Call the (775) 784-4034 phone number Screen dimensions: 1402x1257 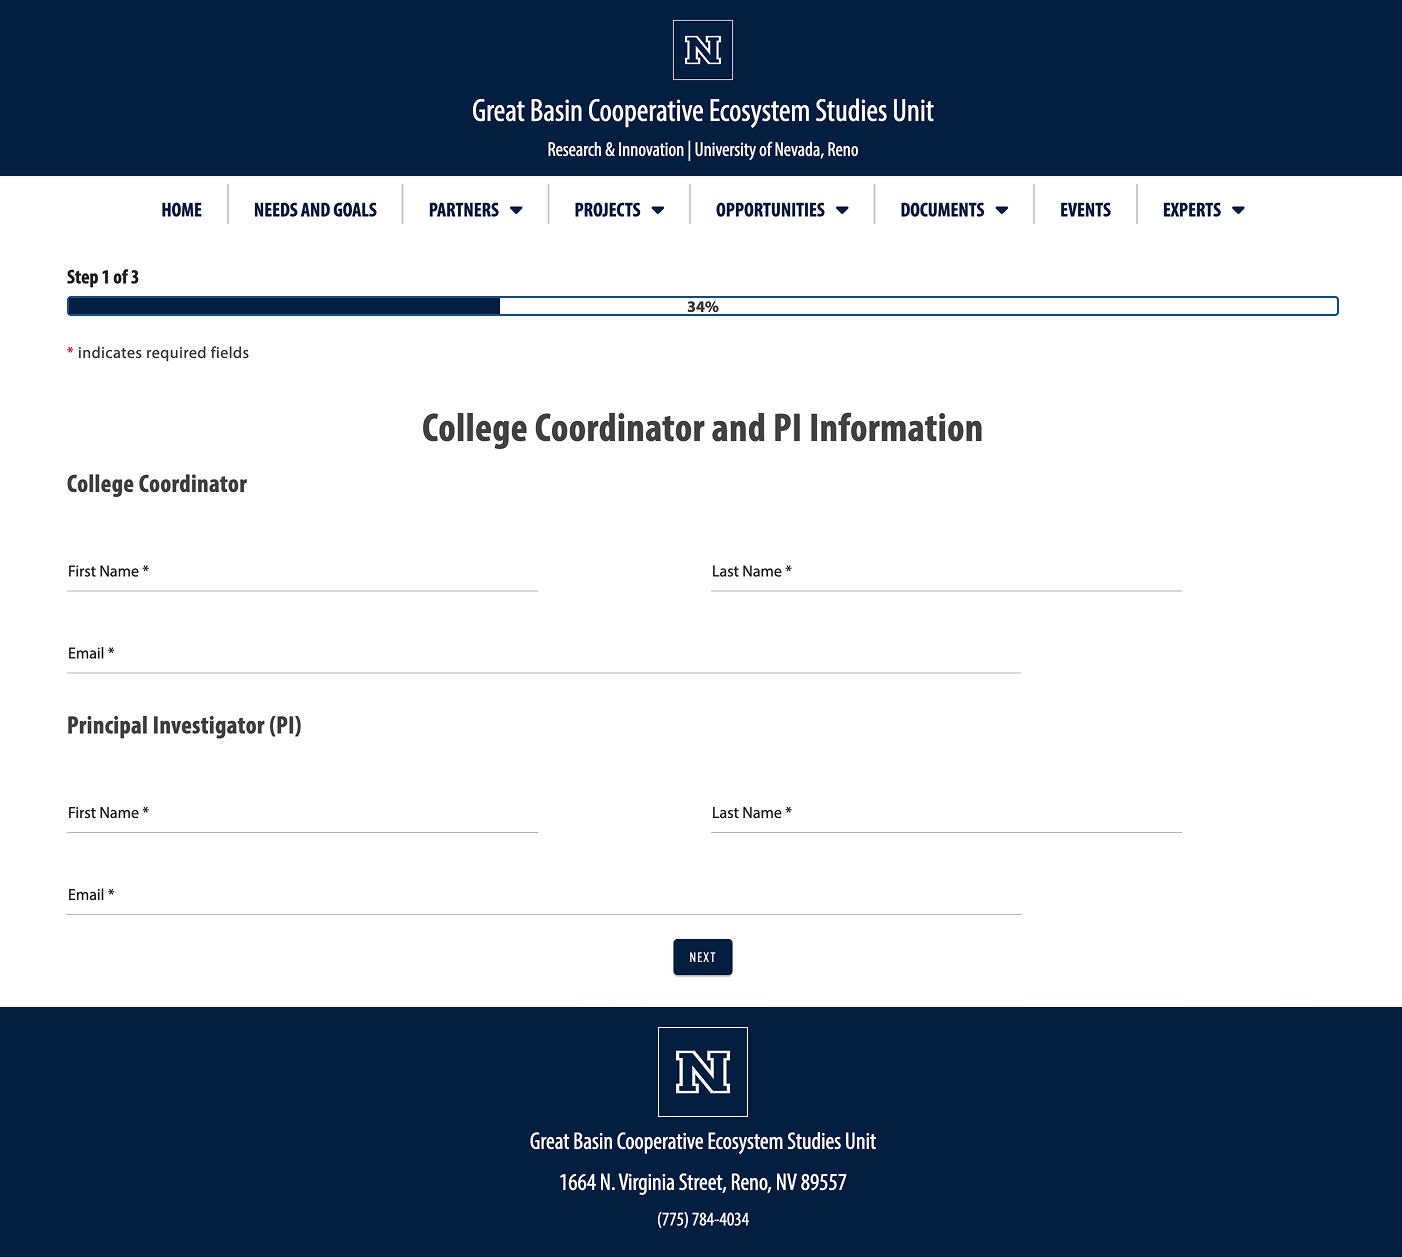coord(702,1219)
